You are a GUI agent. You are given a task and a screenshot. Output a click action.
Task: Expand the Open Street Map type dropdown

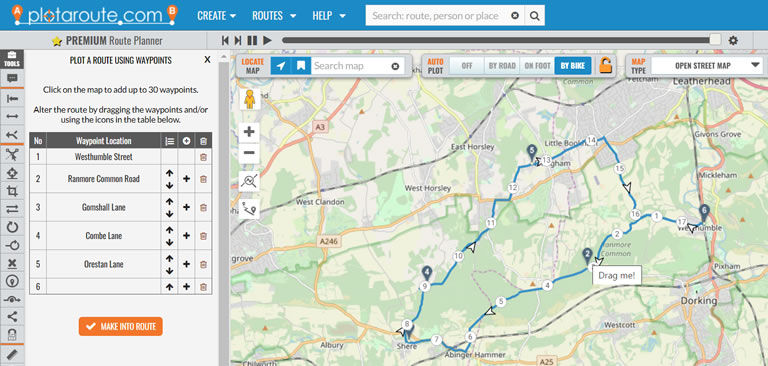pos(707,66)
